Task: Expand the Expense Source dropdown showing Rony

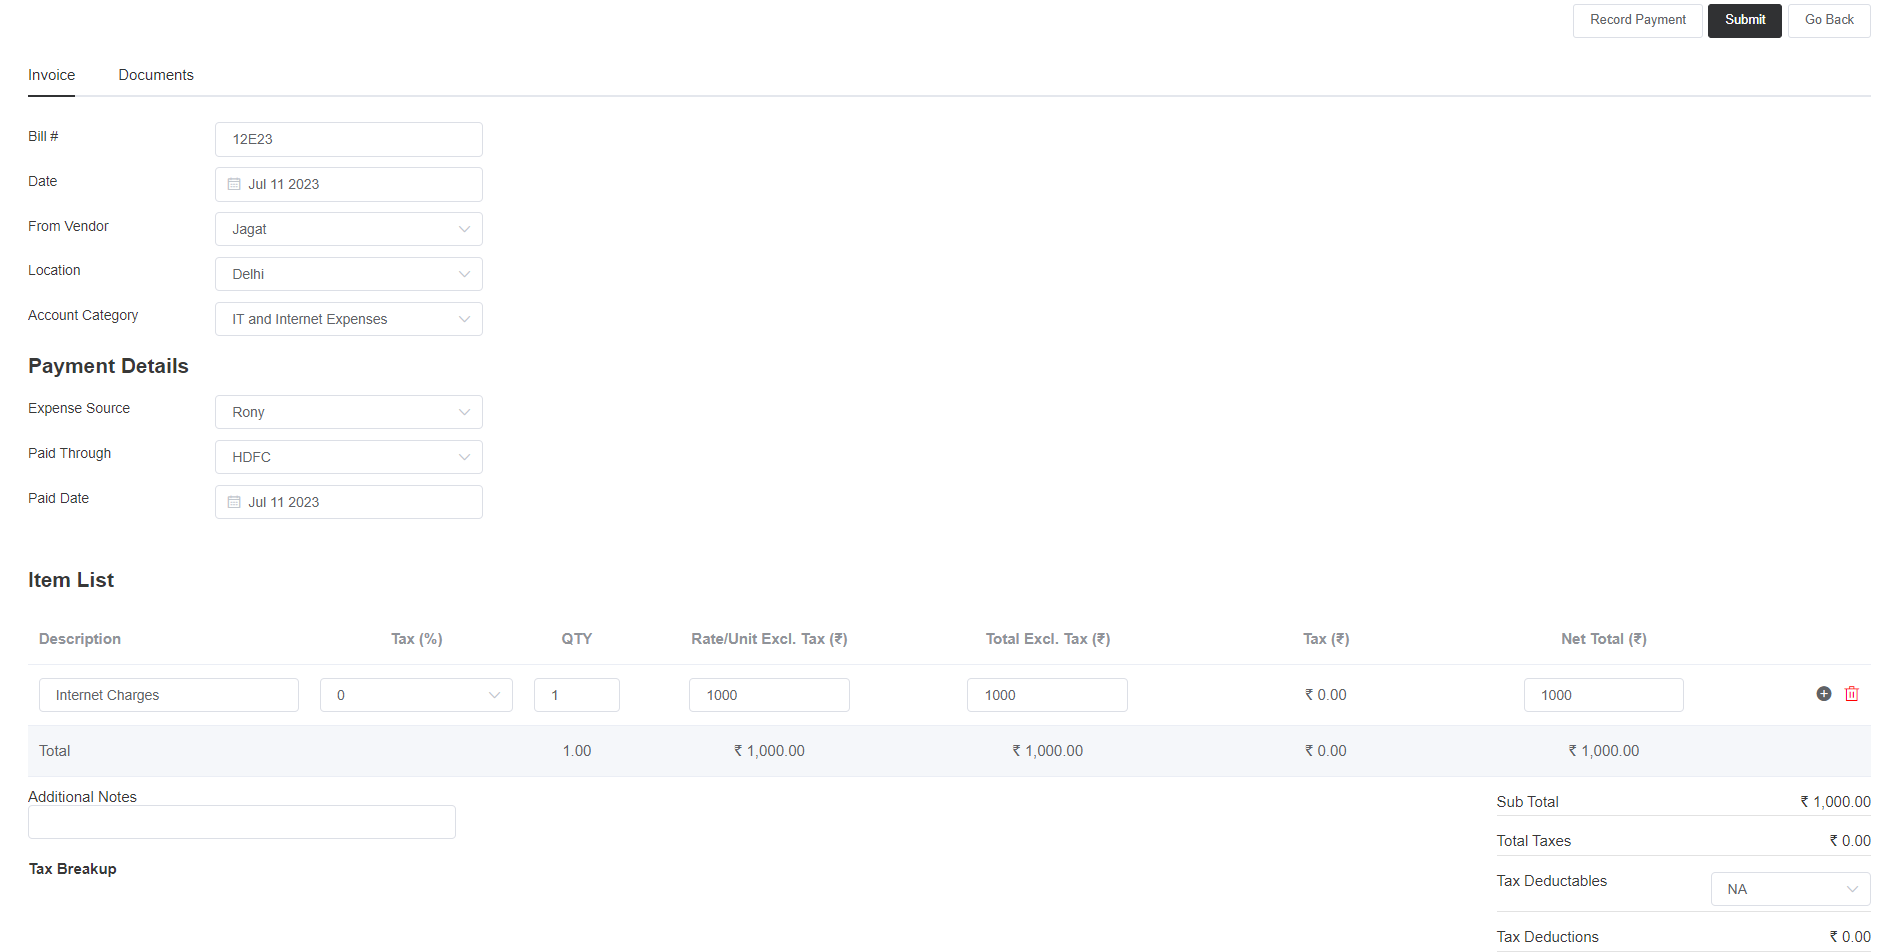Action: point(348,412)
